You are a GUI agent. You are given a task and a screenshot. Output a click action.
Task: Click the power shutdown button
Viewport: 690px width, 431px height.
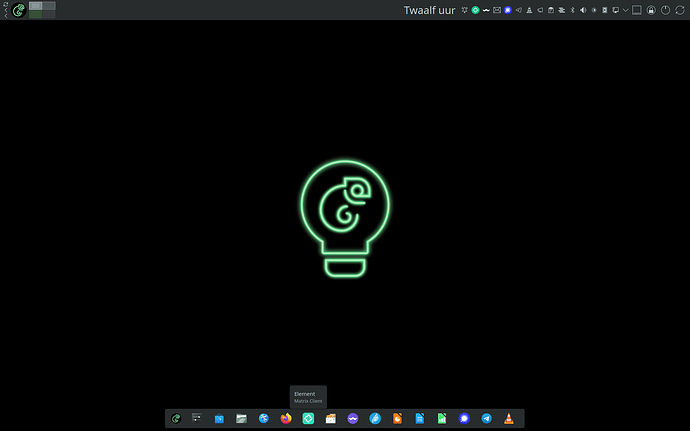point(665,10)
